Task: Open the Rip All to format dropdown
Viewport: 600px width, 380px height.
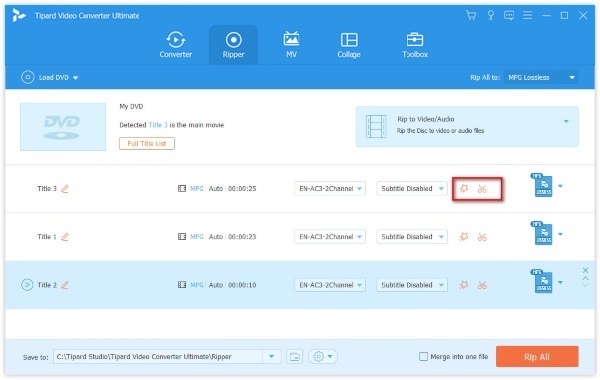Action: point(541,77)
